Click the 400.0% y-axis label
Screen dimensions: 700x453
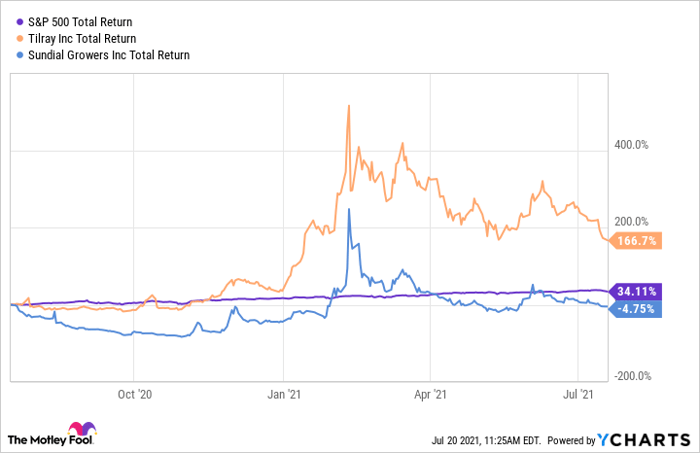(633, 144)
